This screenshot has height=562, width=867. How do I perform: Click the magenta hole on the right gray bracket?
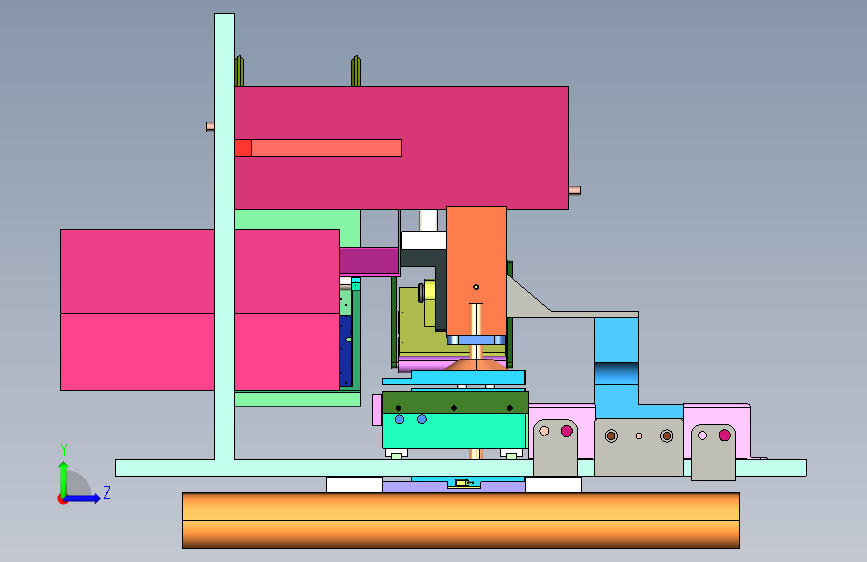click(725, 435)
